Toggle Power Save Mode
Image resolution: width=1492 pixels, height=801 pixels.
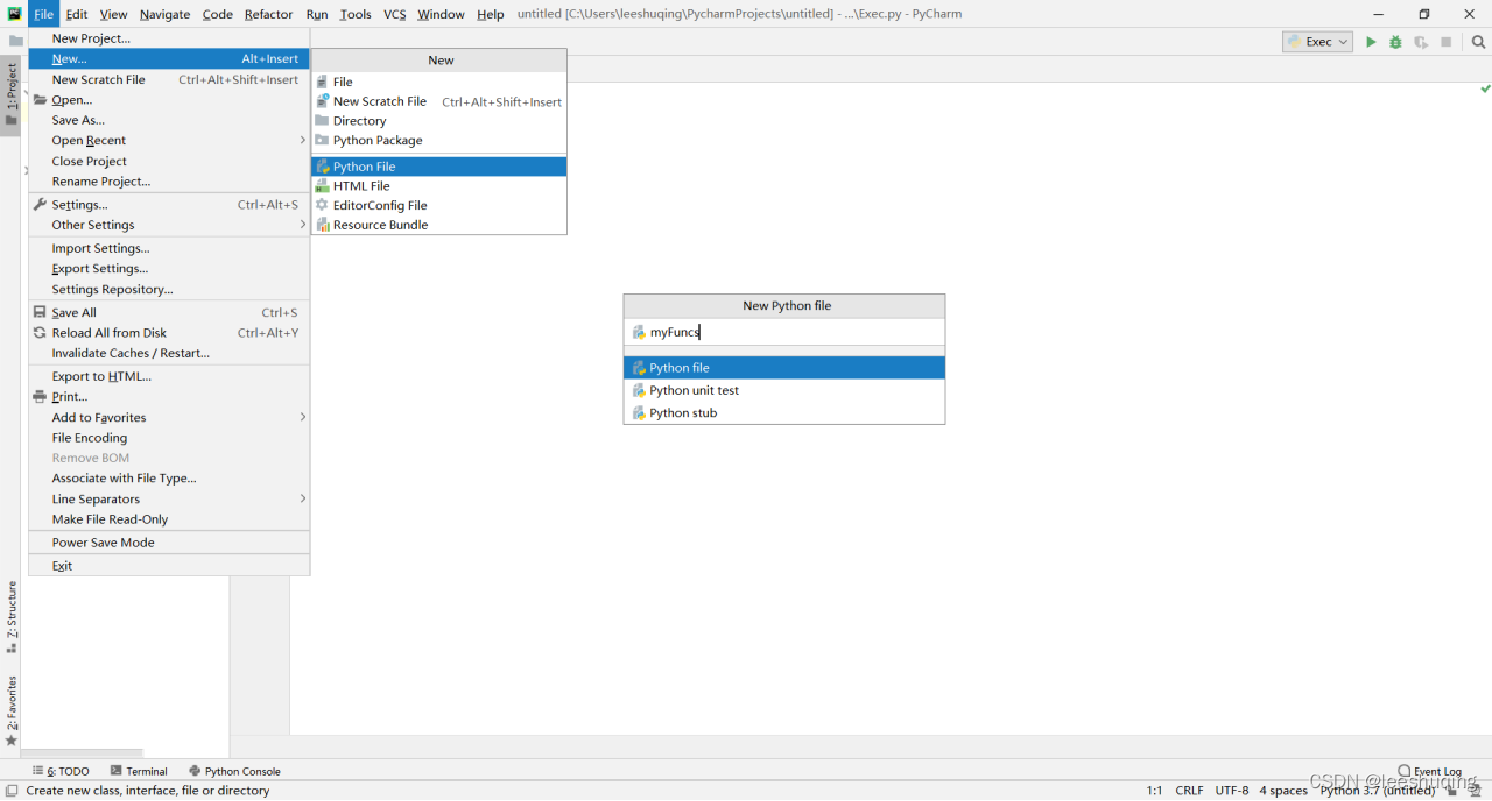pyautogui.click(x=168, y=542)
